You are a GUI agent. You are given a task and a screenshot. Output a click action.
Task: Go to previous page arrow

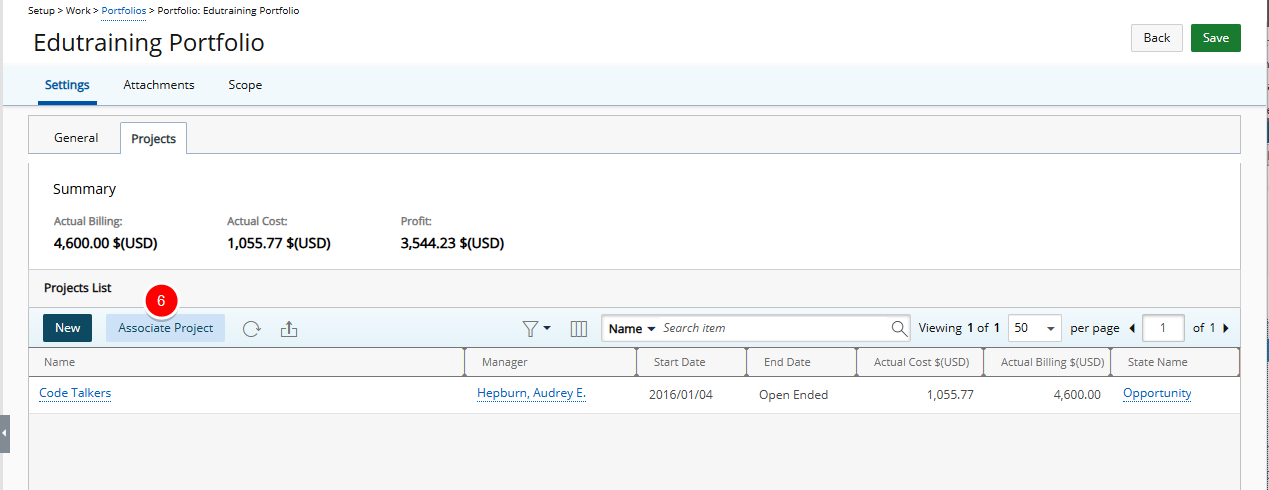point(1132,328)
